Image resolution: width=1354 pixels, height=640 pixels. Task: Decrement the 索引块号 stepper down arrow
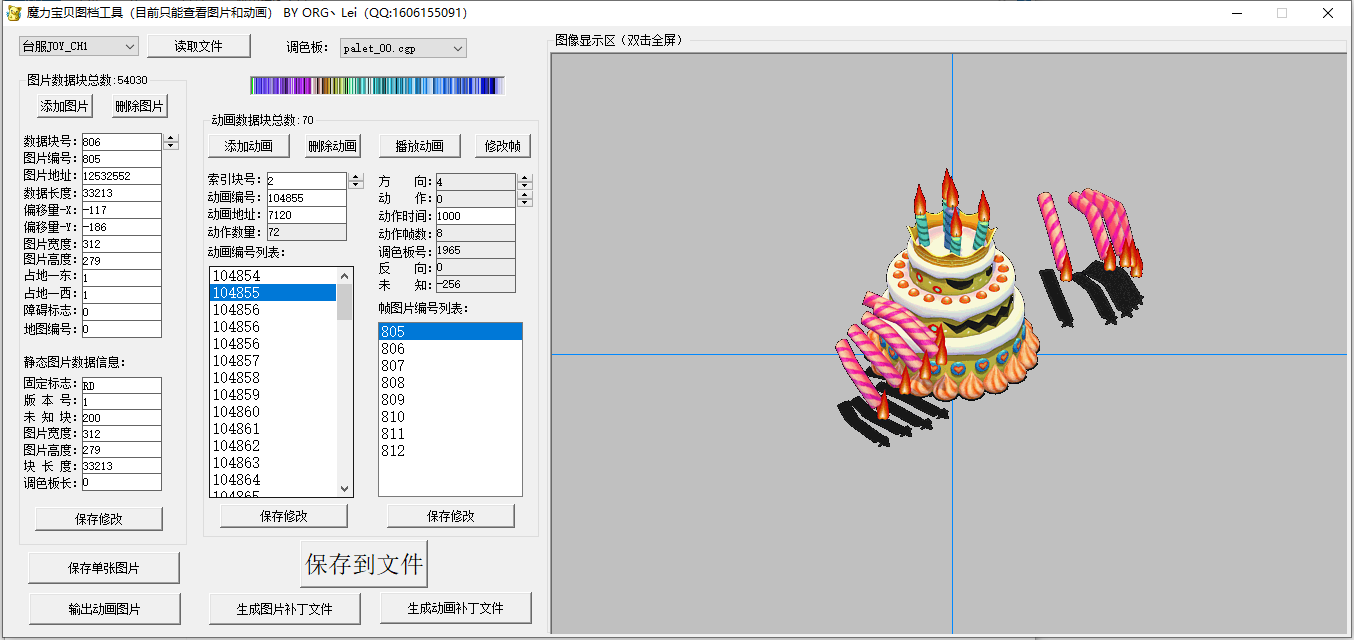(x=356, y=185)
